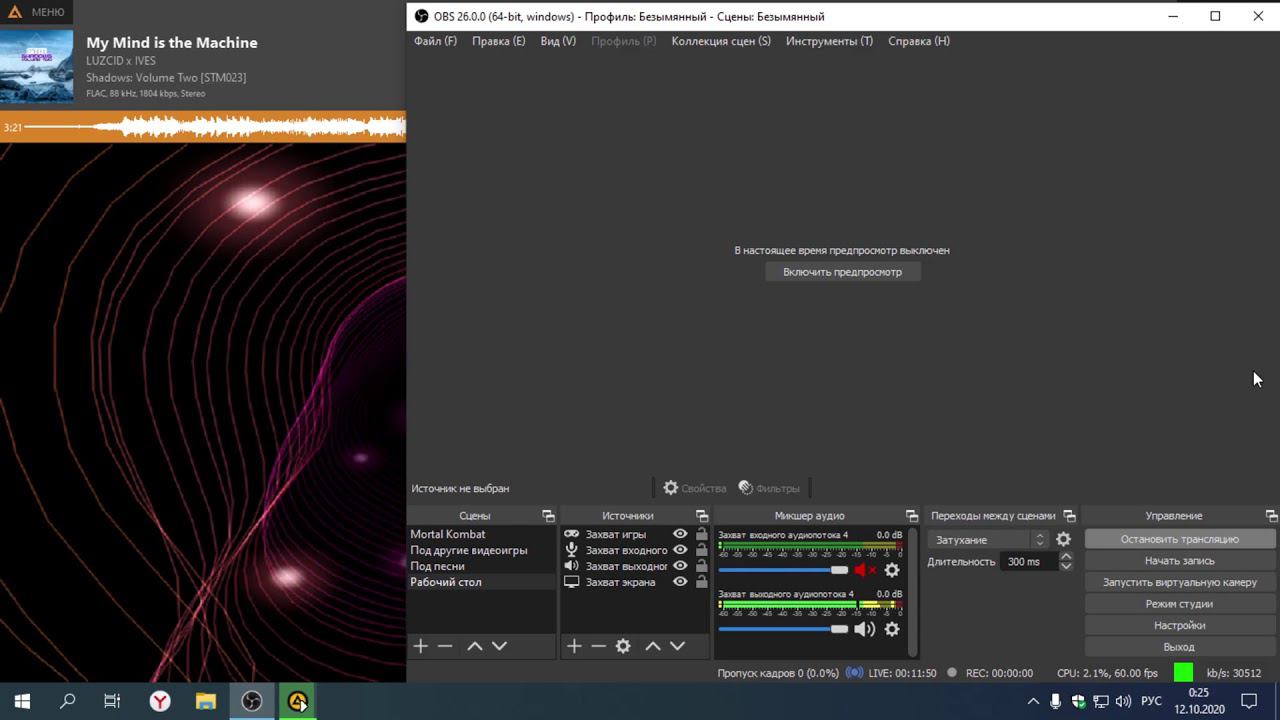Toggle lock on Захват выходного source

tap(701, 566)
